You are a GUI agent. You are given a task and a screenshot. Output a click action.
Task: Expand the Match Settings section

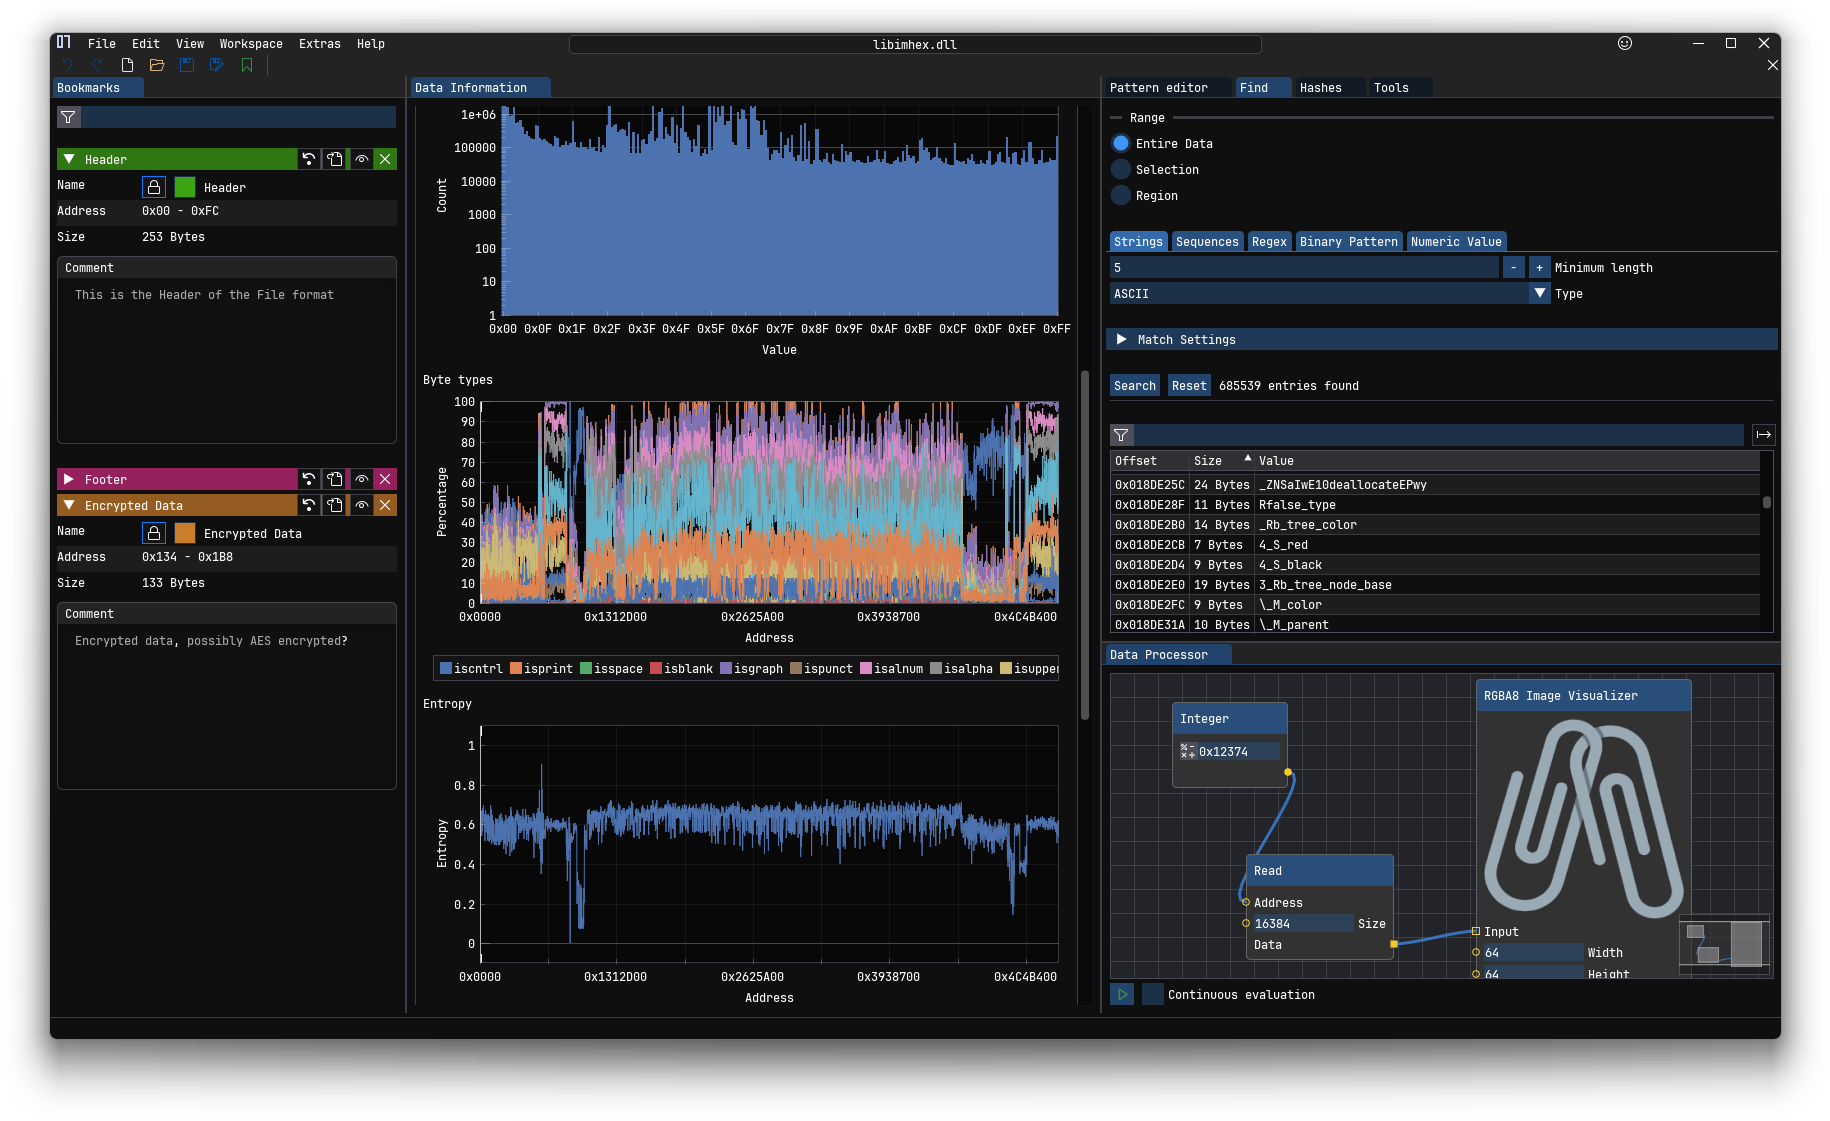point(1122,340)
